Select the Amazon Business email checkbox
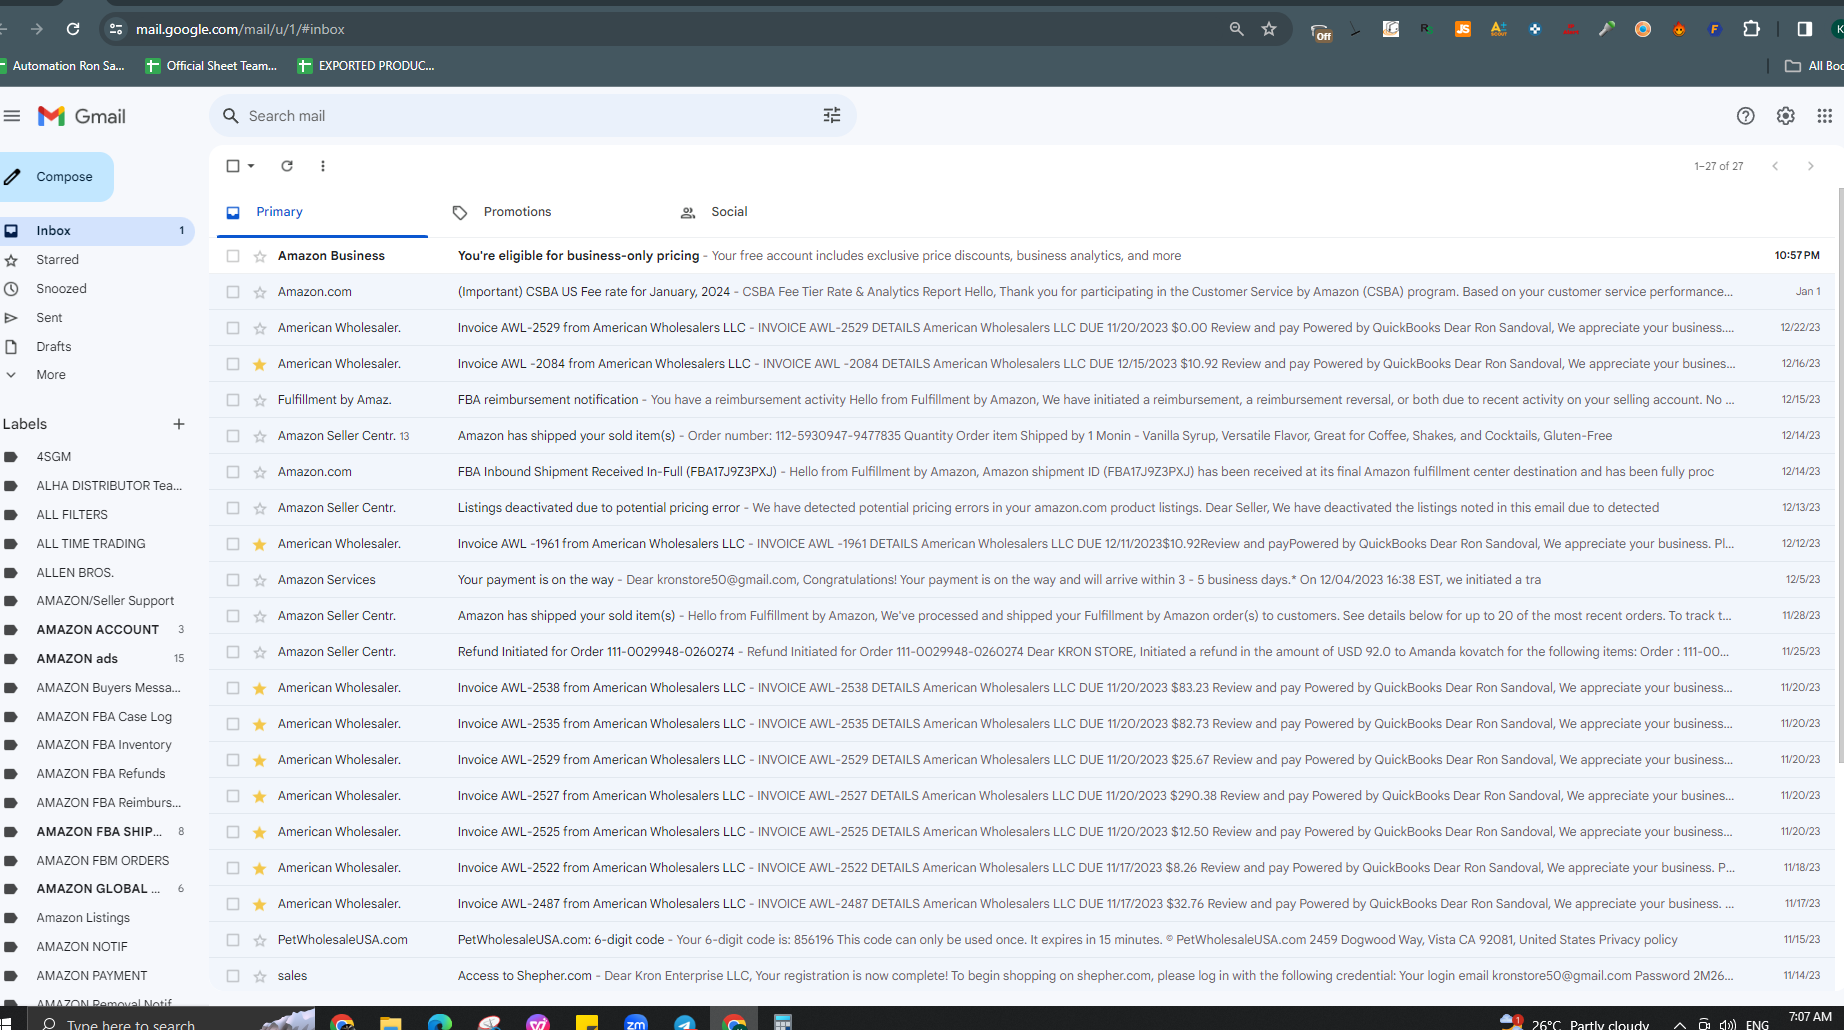This screenshot has width=1844, height=1030. 233,256
